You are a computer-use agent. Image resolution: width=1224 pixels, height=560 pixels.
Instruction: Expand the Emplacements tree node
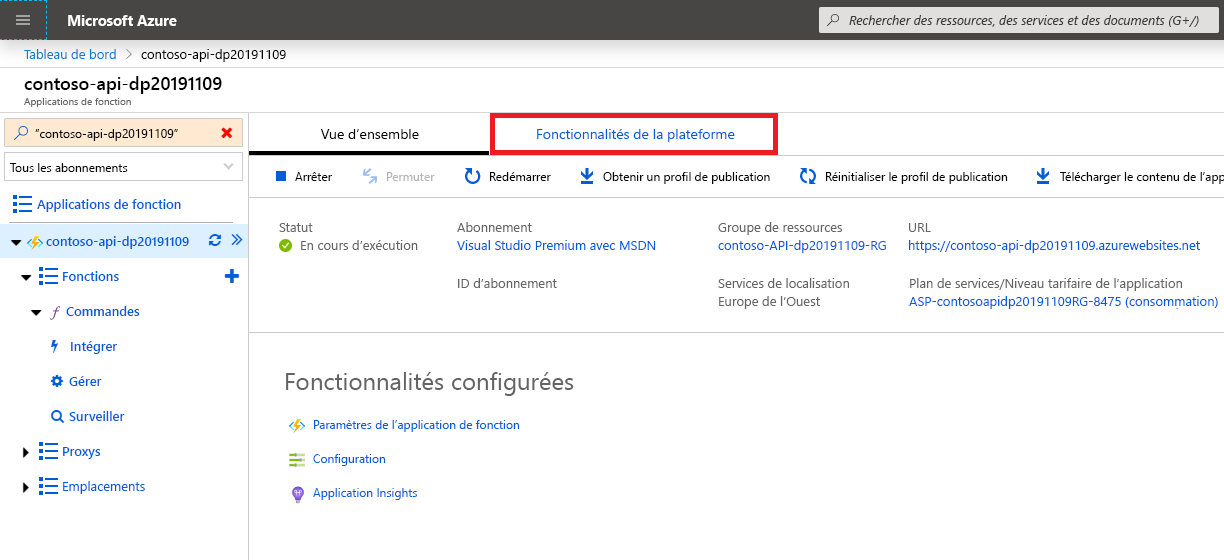click(26, 487)
